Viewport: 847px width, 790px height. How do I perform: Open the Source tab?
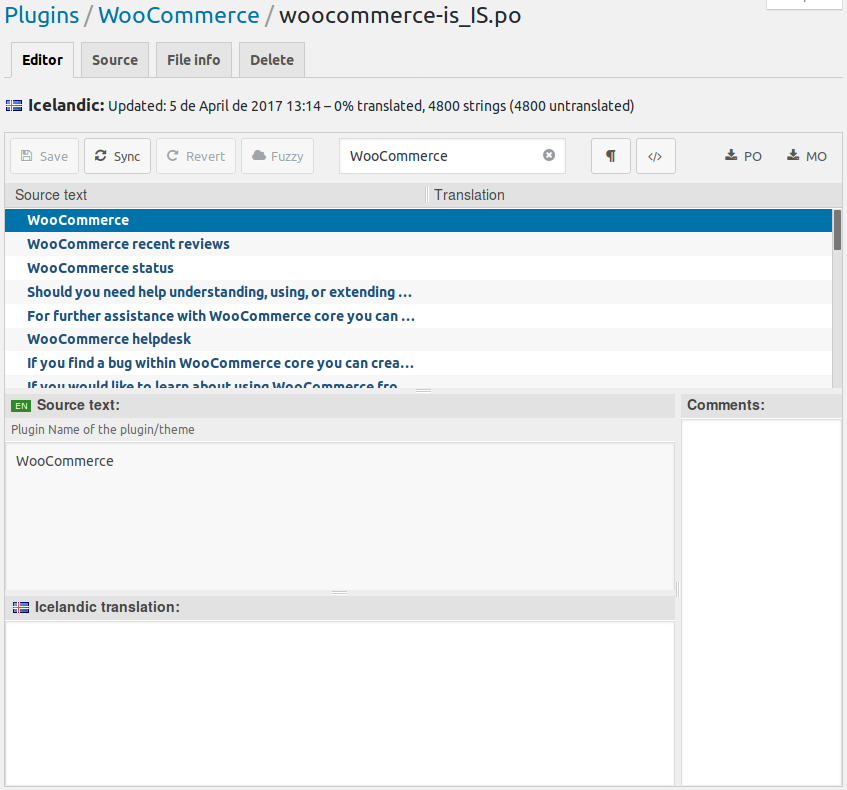pos(114,60)
